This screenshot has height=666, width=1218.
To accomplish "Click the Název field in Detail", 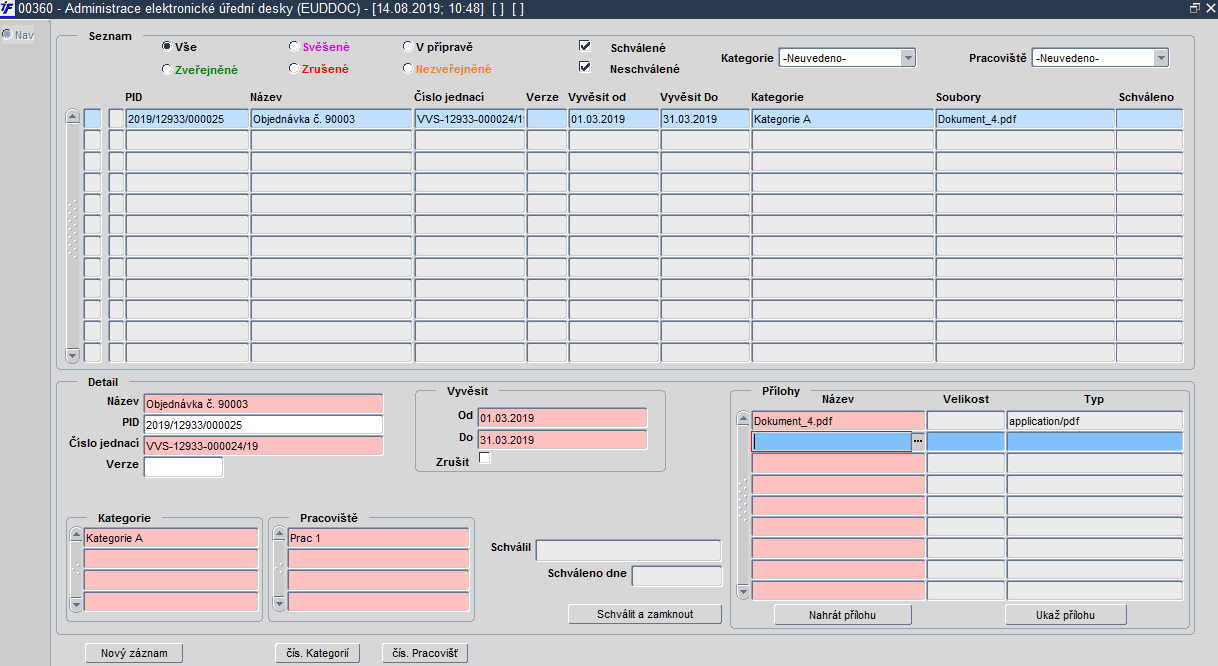I will coord(264,404).
